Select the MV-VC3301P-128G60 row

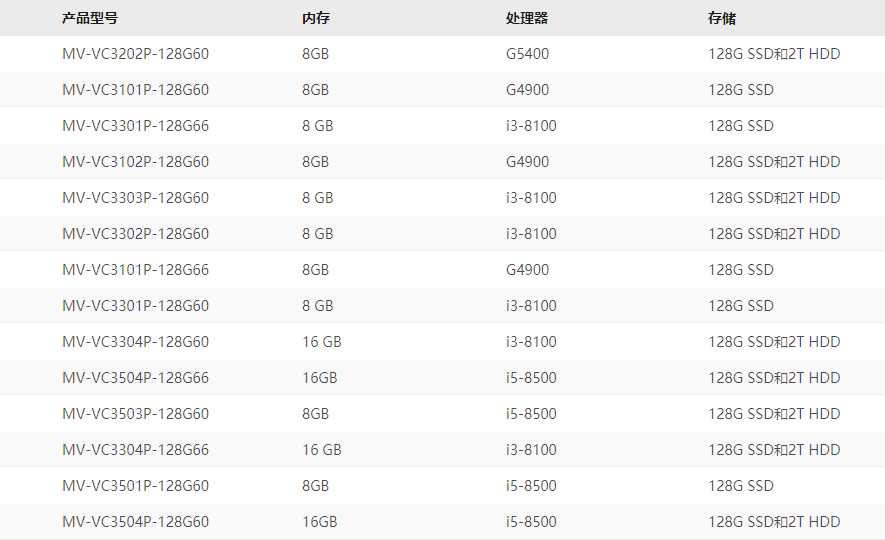click(x=135, y=306)
